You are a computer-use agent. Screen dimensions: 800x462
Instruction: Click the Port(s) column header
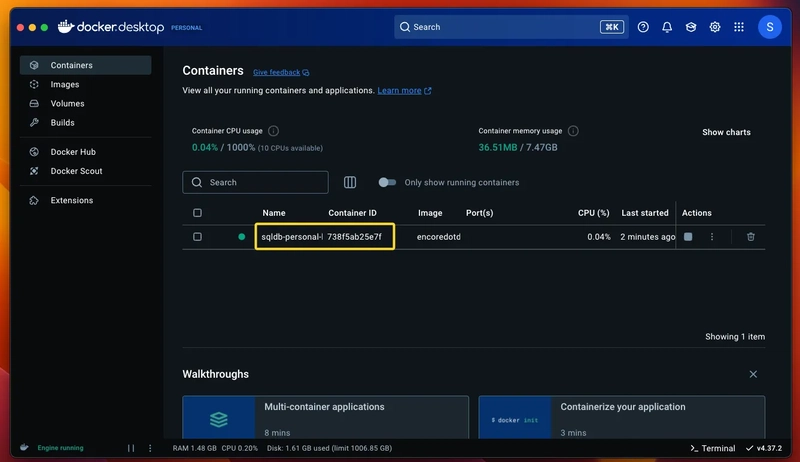[x=480, y=213]
